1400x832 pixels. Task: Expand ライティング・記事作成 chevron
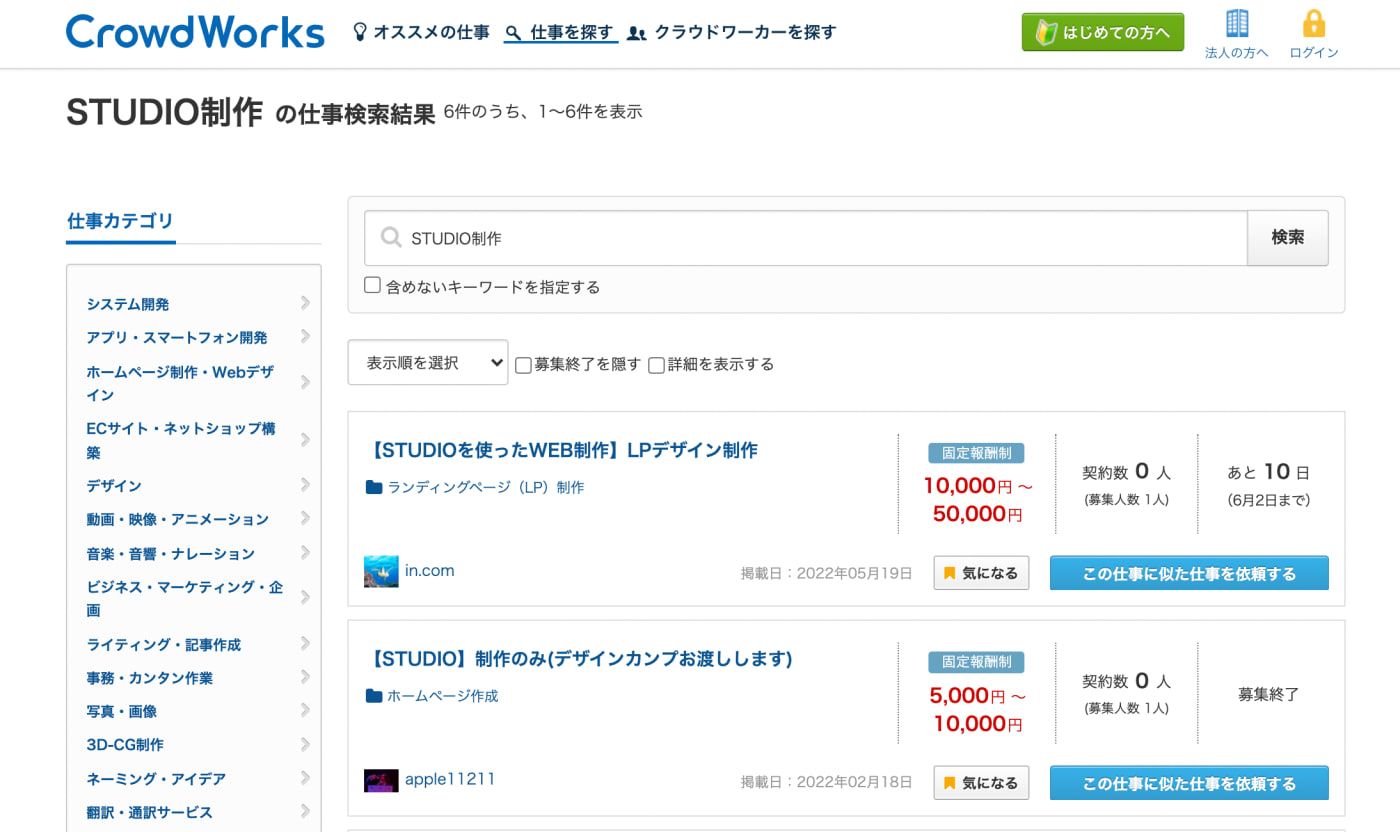click(x=305, y=643)
